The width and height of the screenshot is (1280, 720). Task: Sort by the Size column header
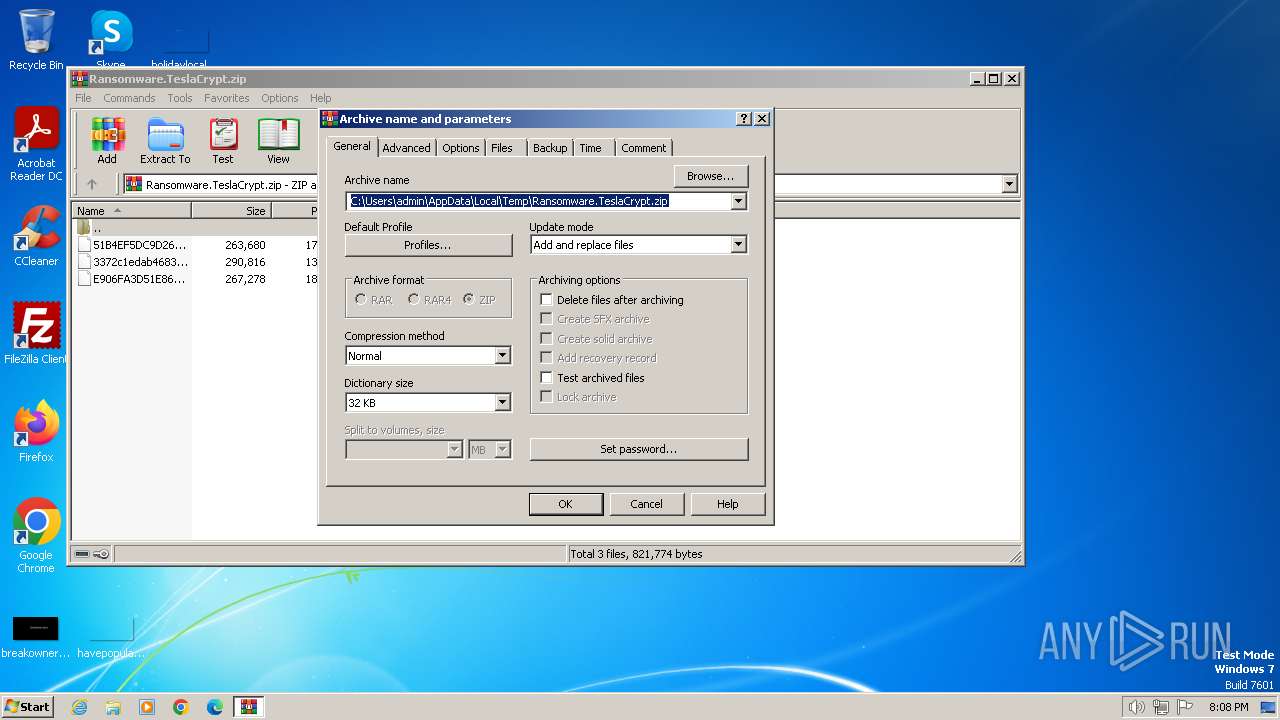[231, 211]
